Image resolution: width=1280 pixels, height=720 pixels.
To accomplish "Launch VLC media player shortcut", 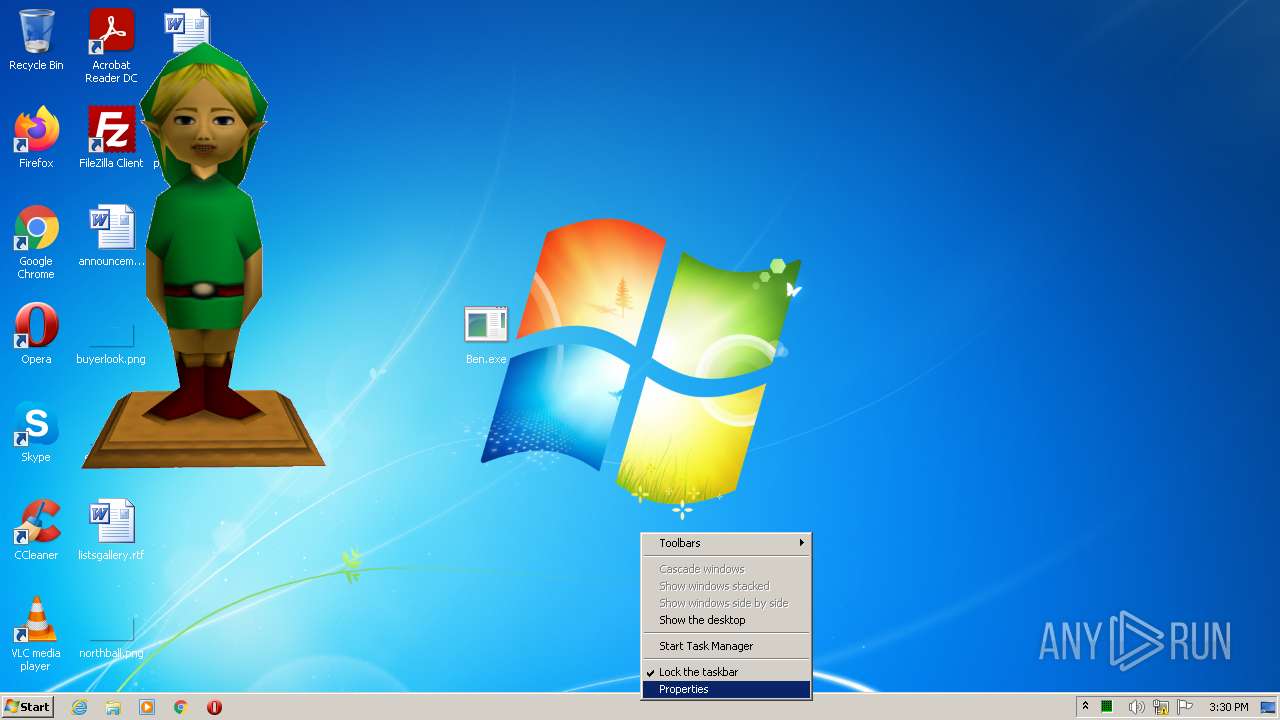I will [36, 634].
